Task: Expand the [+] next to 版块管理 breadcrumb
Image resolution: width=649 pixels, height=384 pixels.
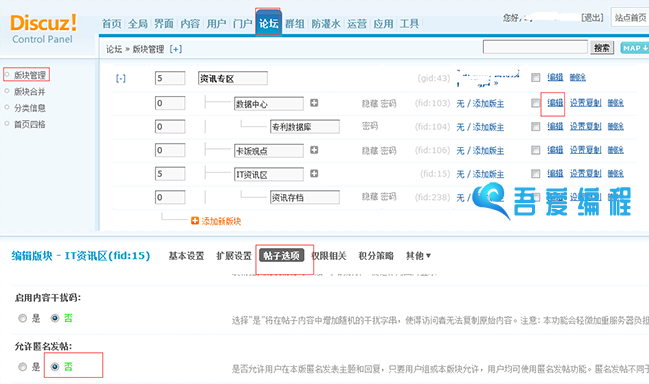Action: [175, 49]
